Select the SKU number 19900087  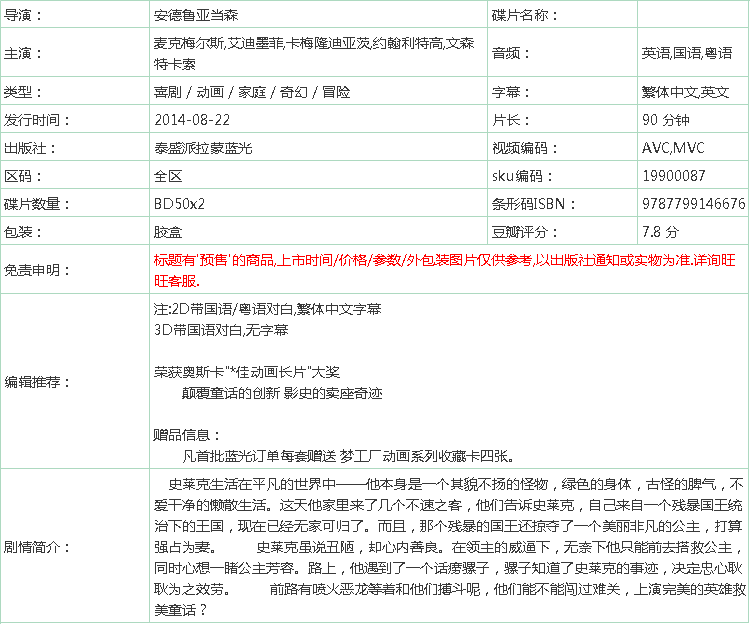pyautogui.click(x=674, y=176)
